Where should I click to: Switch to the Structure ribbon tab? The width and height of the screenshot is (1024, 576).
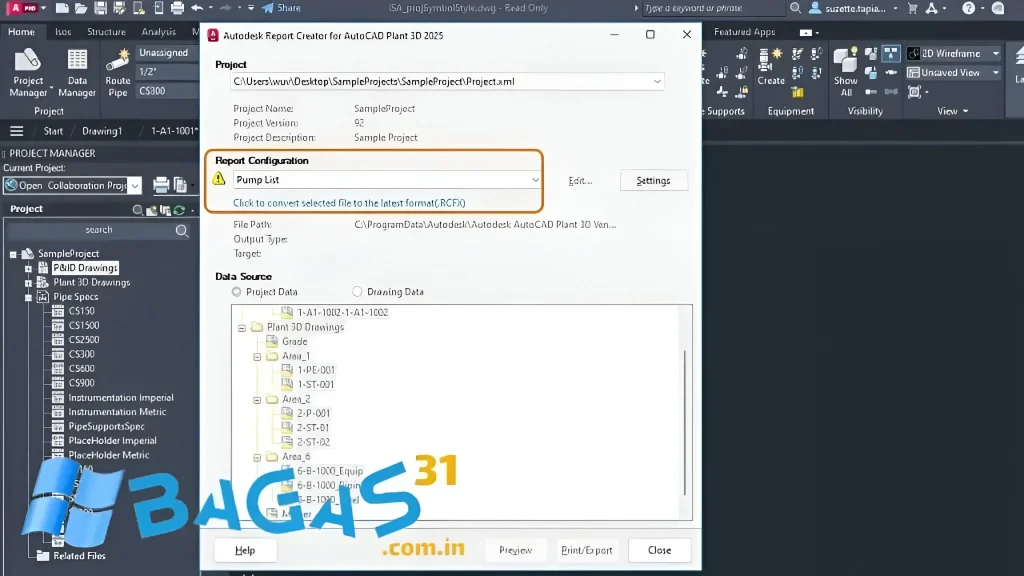[x=106, y=32]
